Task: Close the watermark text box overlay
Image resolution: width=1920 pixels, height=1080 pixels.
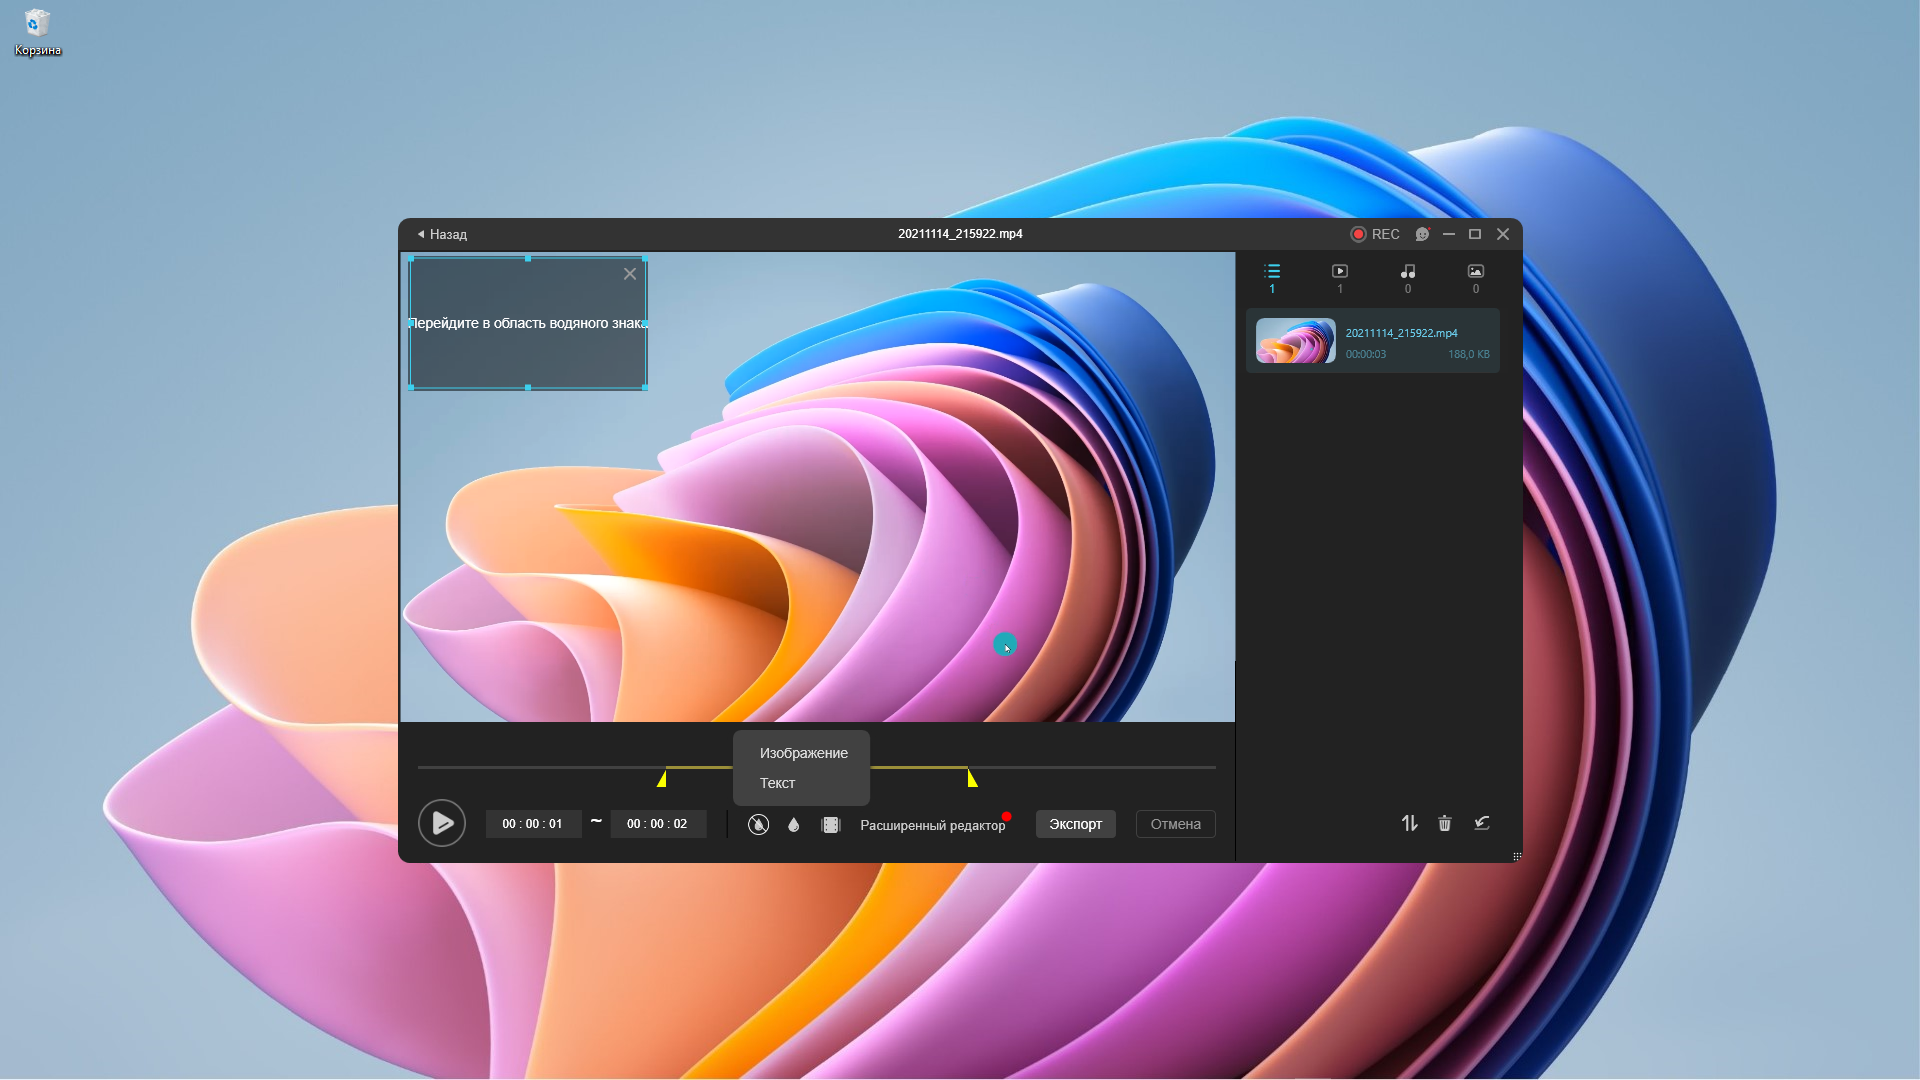Action: coord(630,274)
